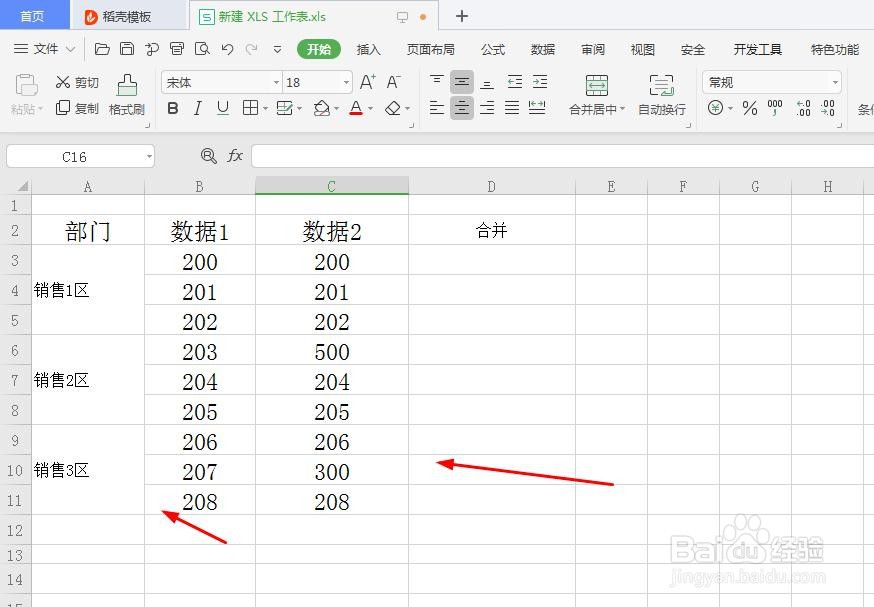
Task: Open the 数据 ribbon tab
Action: coord(542,48)
